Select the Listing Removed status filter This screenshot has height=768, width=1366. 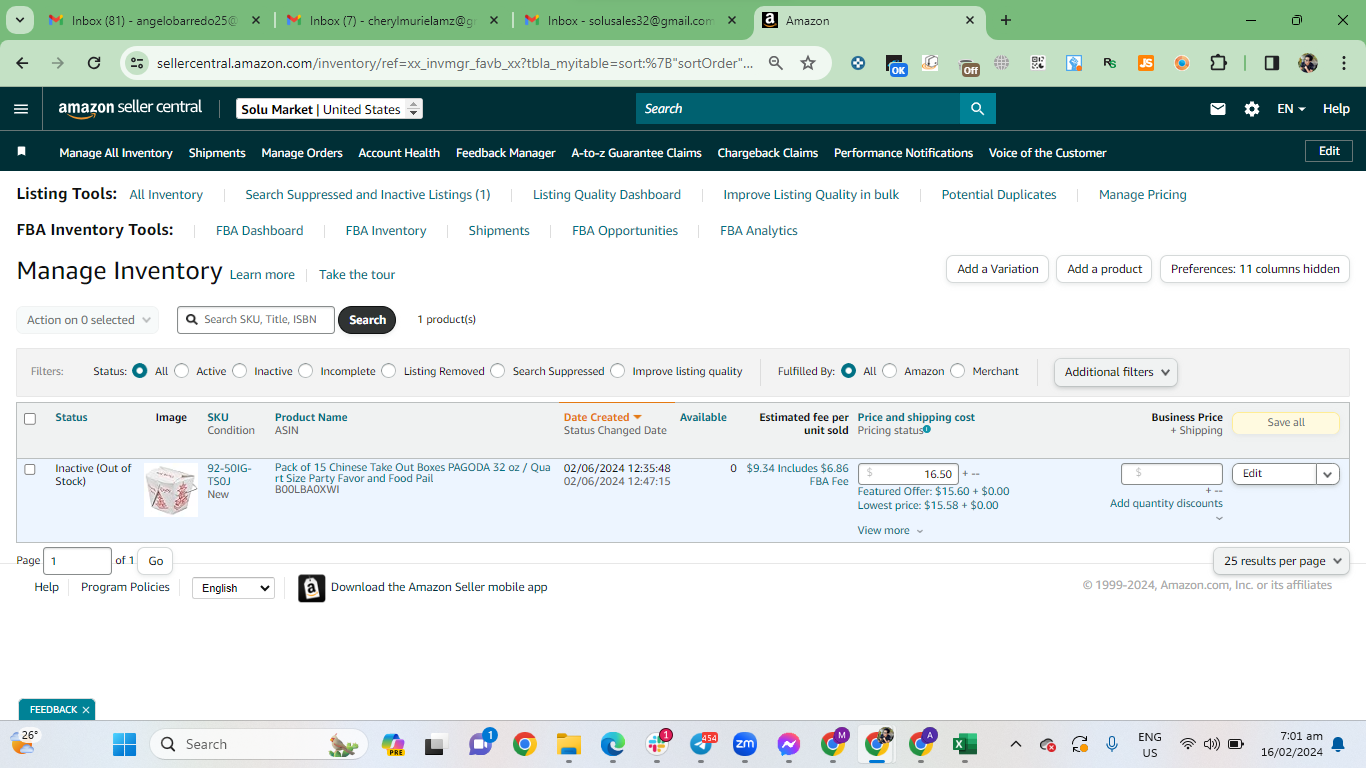click(x=389, y=371)
